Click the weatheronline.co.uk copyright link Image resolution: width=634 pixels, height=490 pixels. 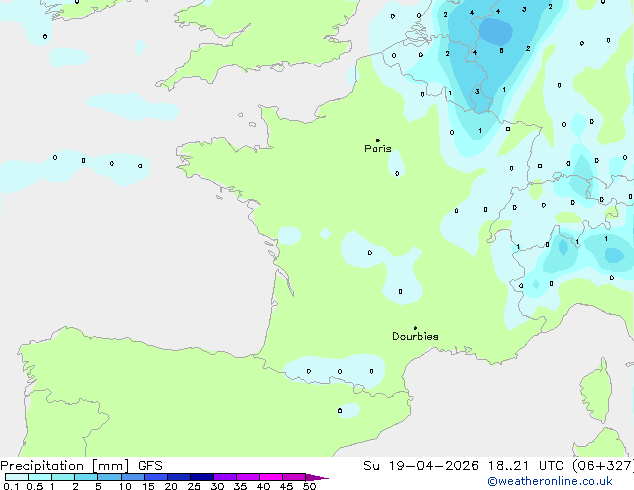[550, 481]
